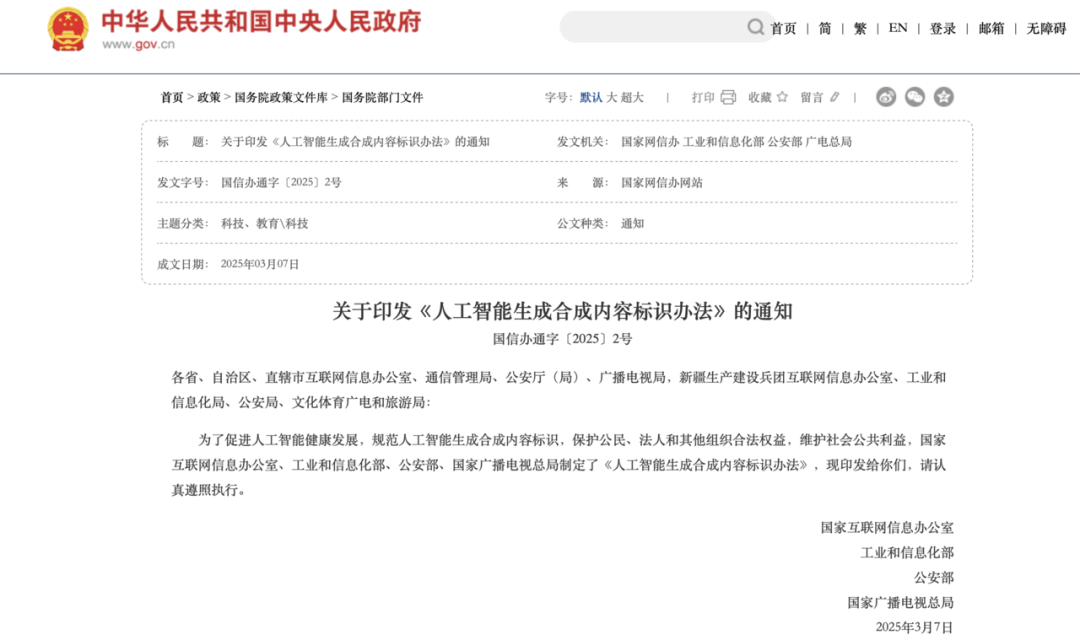The image size is (1080, 640).
Task: Click the favorite (收藏) star icon
Action: (x=782, y=97)
